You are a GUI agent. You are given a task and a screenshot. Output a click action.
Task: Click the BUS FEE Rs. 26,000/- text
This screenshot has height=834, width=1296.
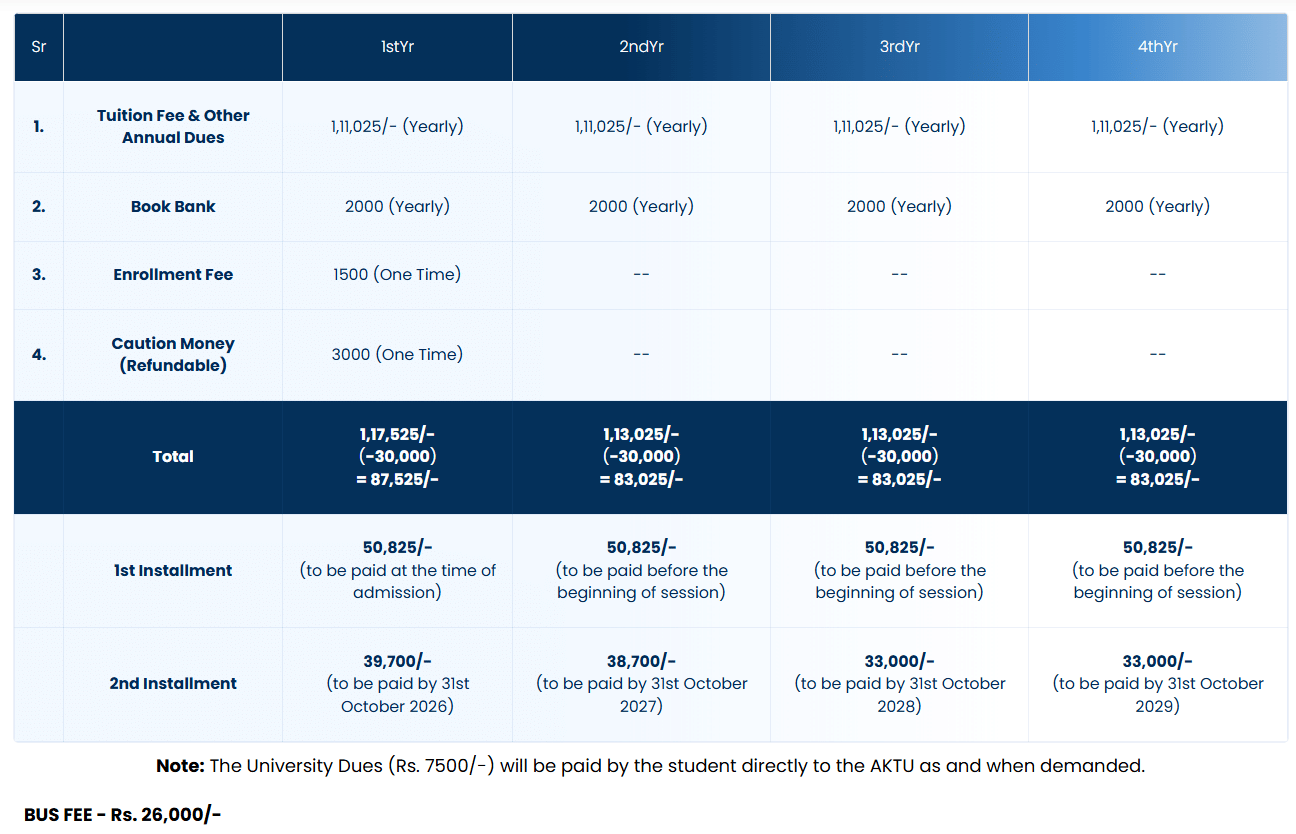click(122, 815)
